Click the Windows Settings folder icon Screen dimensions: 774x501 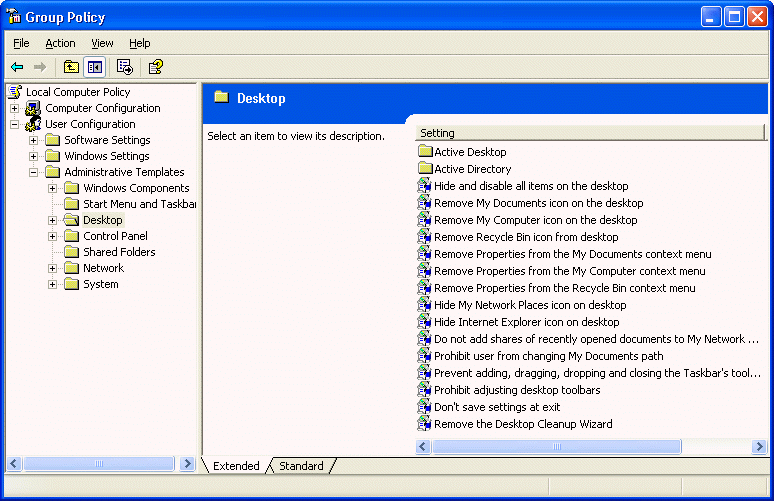(x=52, y=156)
